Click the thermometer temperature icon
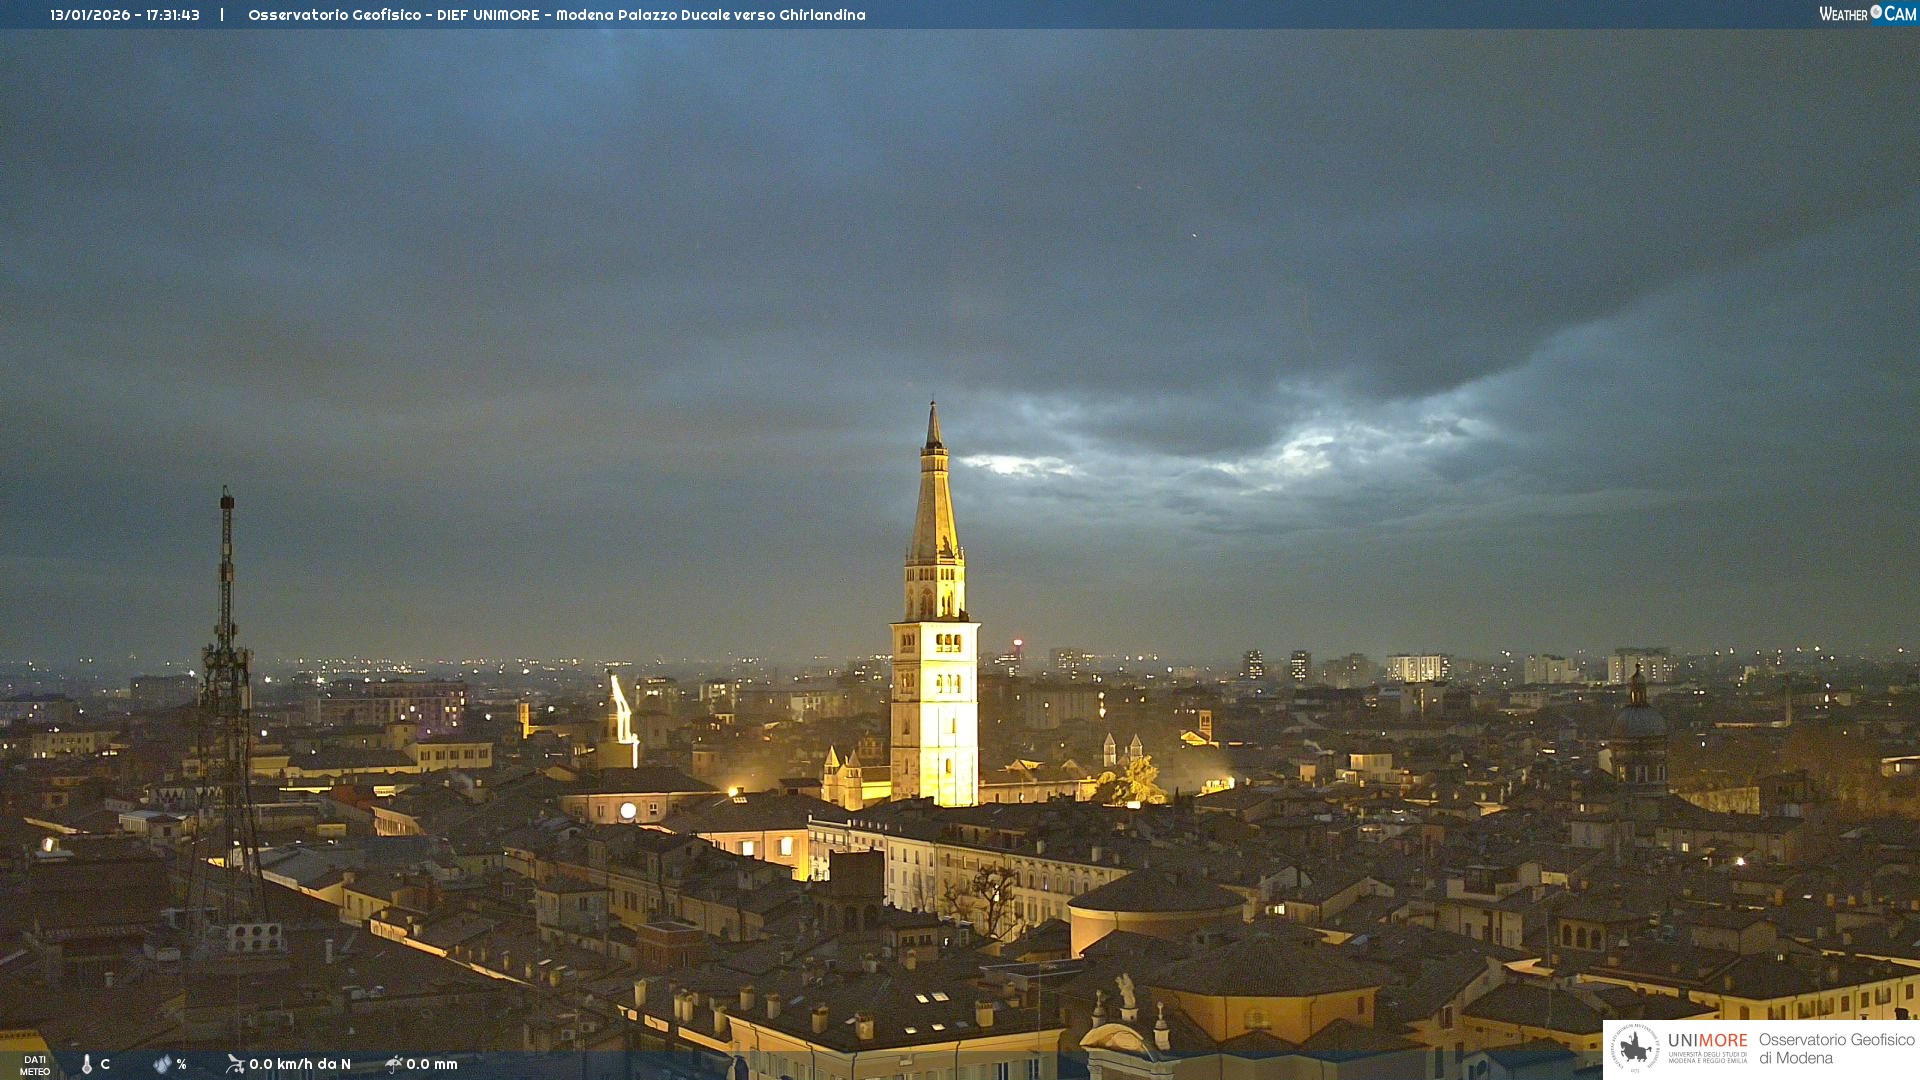Image resolution: width=1920 pixels, height=1080 pixels. (x=87, y=1064)
